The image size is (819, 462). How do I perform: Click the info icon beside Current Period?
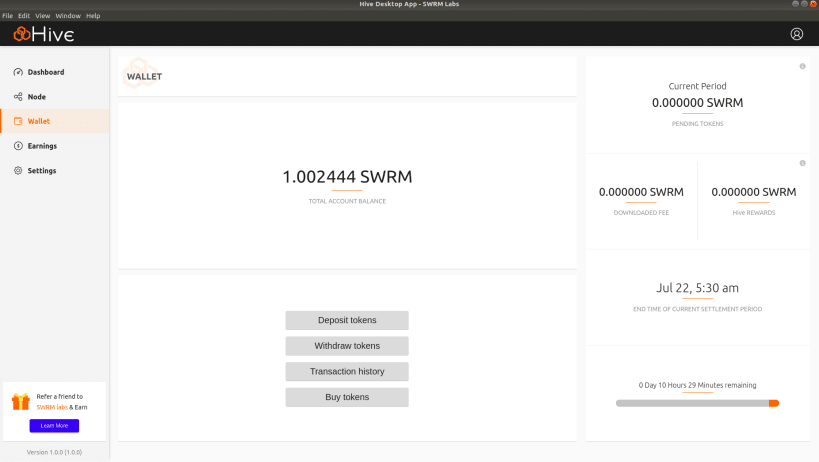(x=802, y=66)
